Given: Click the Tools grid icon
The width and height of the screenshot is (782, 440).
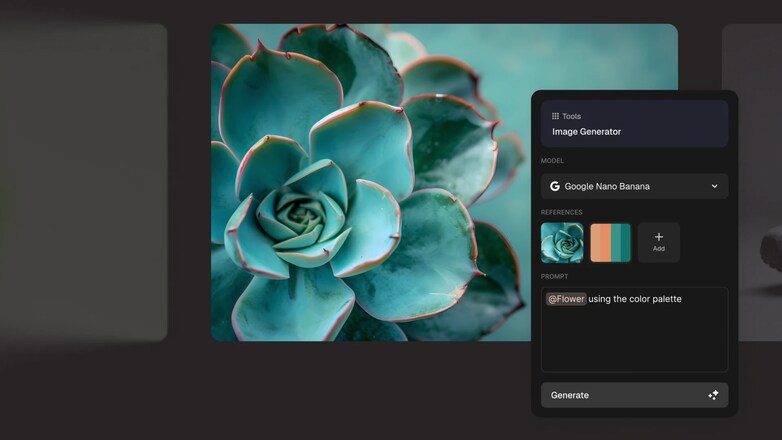Looking at the screenshot, I should click(555, 116).
